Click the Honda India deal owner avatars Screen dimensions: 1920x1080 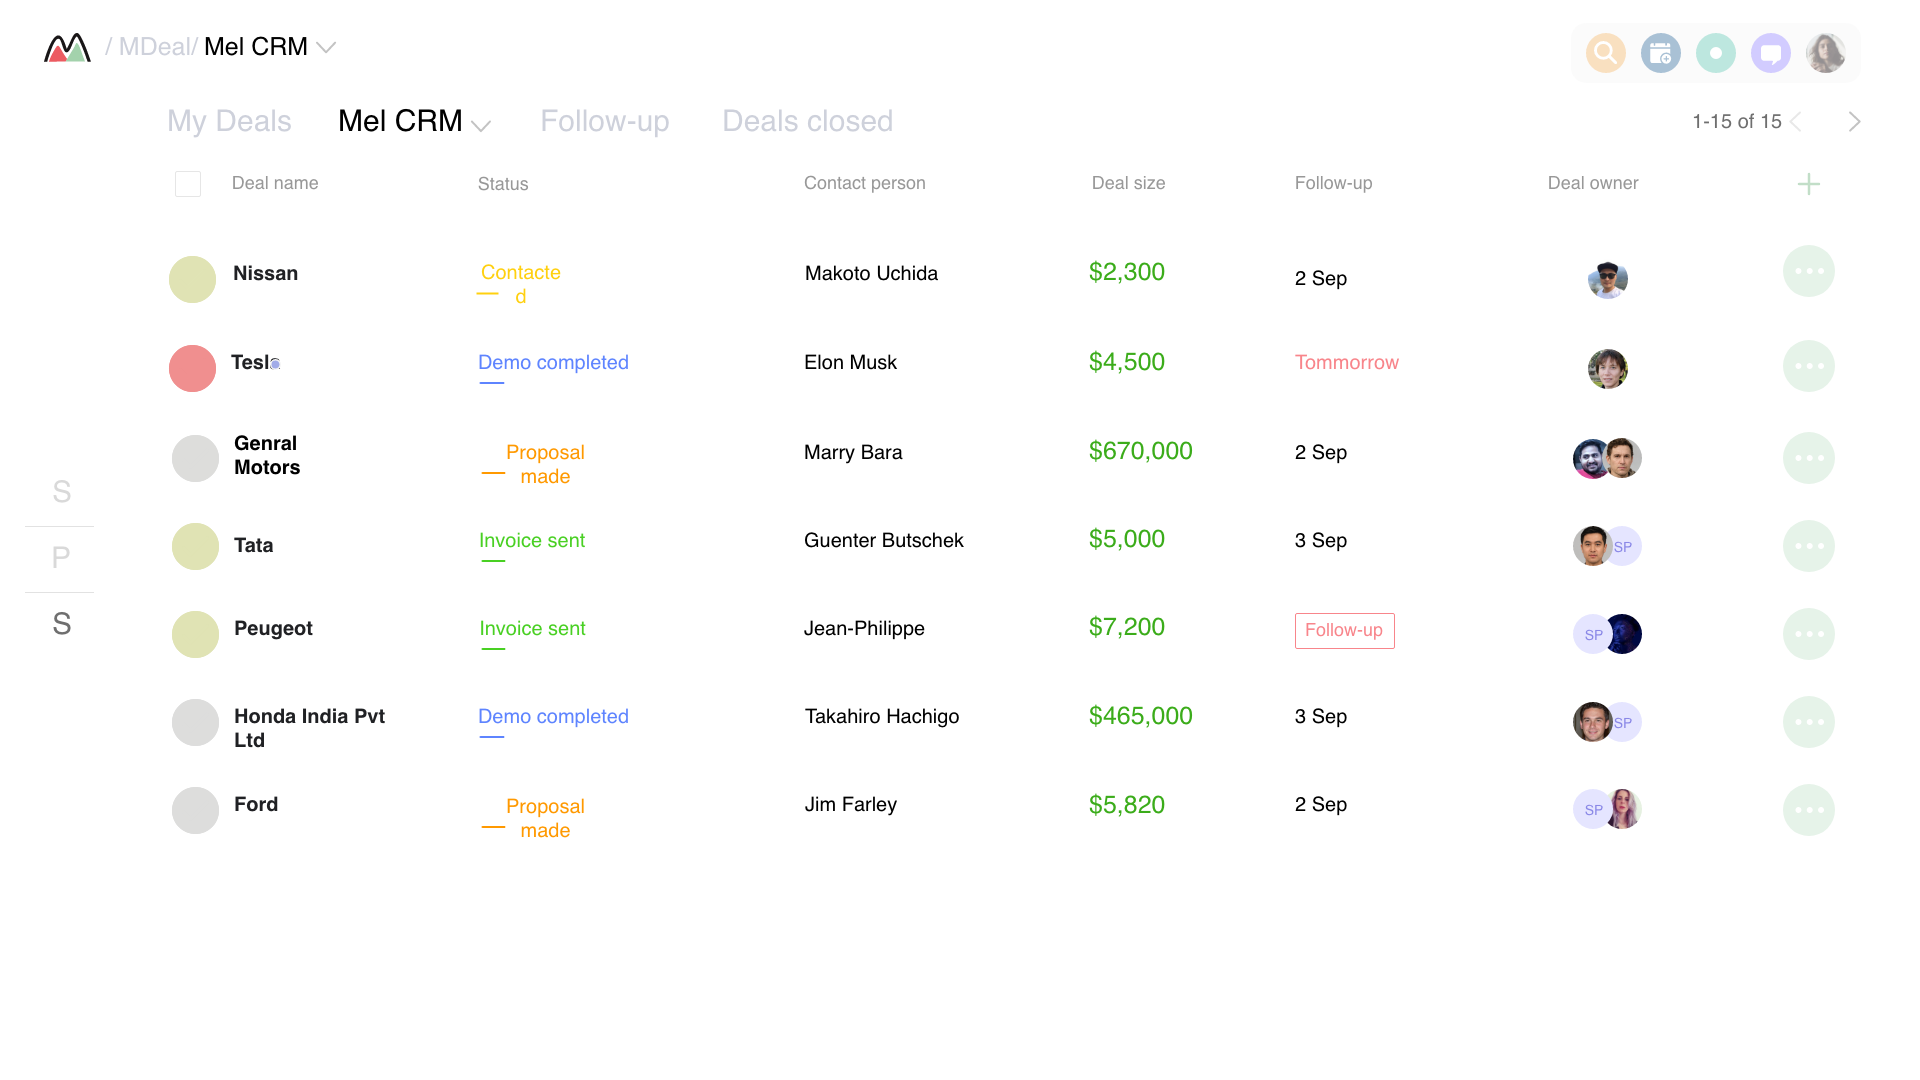(x=1607, y=722)
